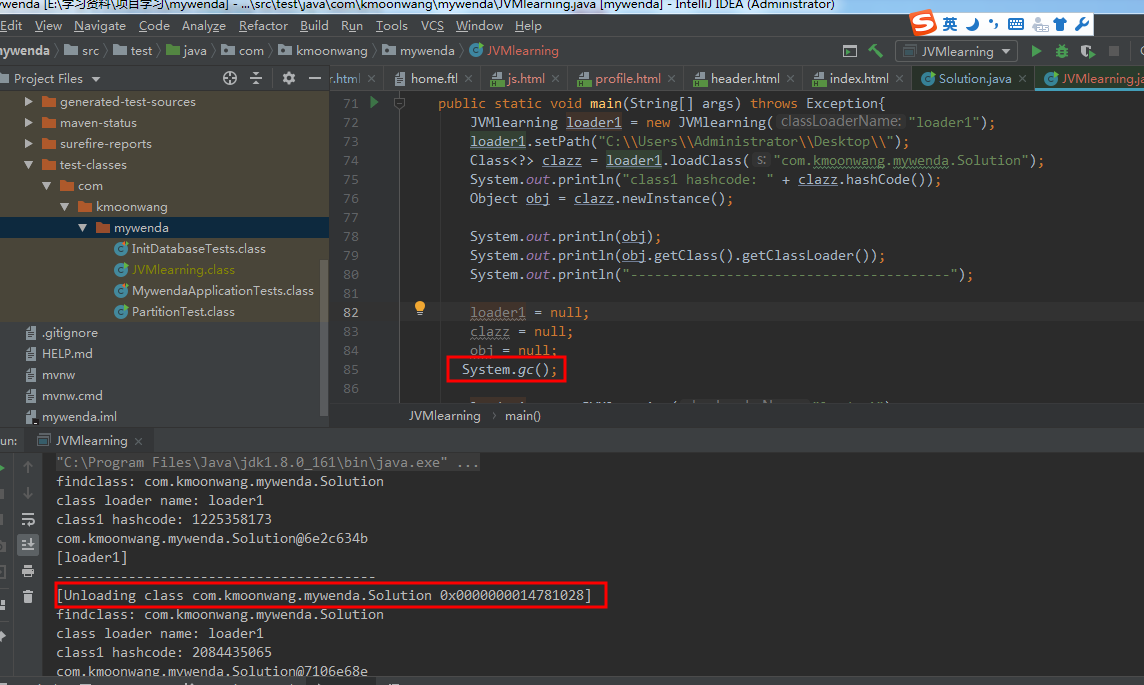Expand maven-status folder

(28, 123)
